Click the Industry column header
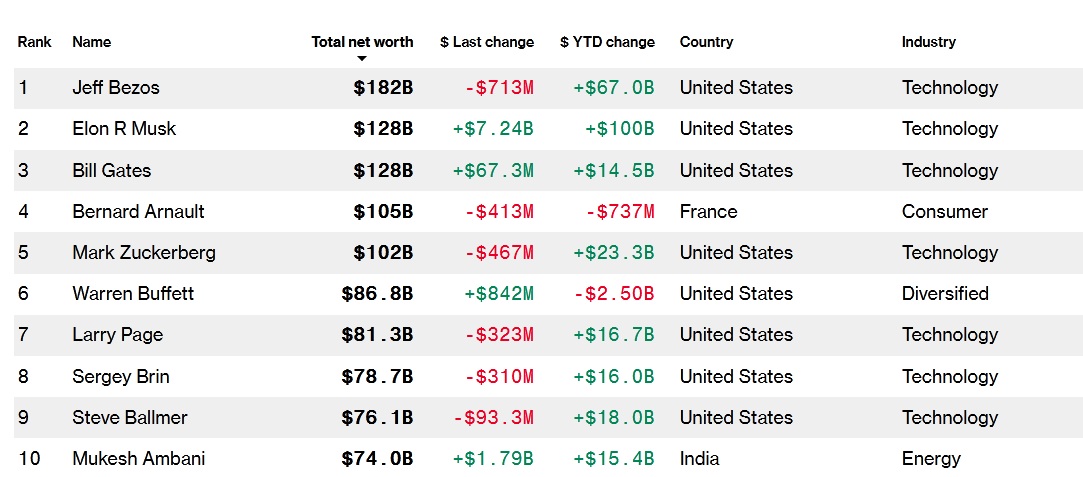 coord(928,42)
